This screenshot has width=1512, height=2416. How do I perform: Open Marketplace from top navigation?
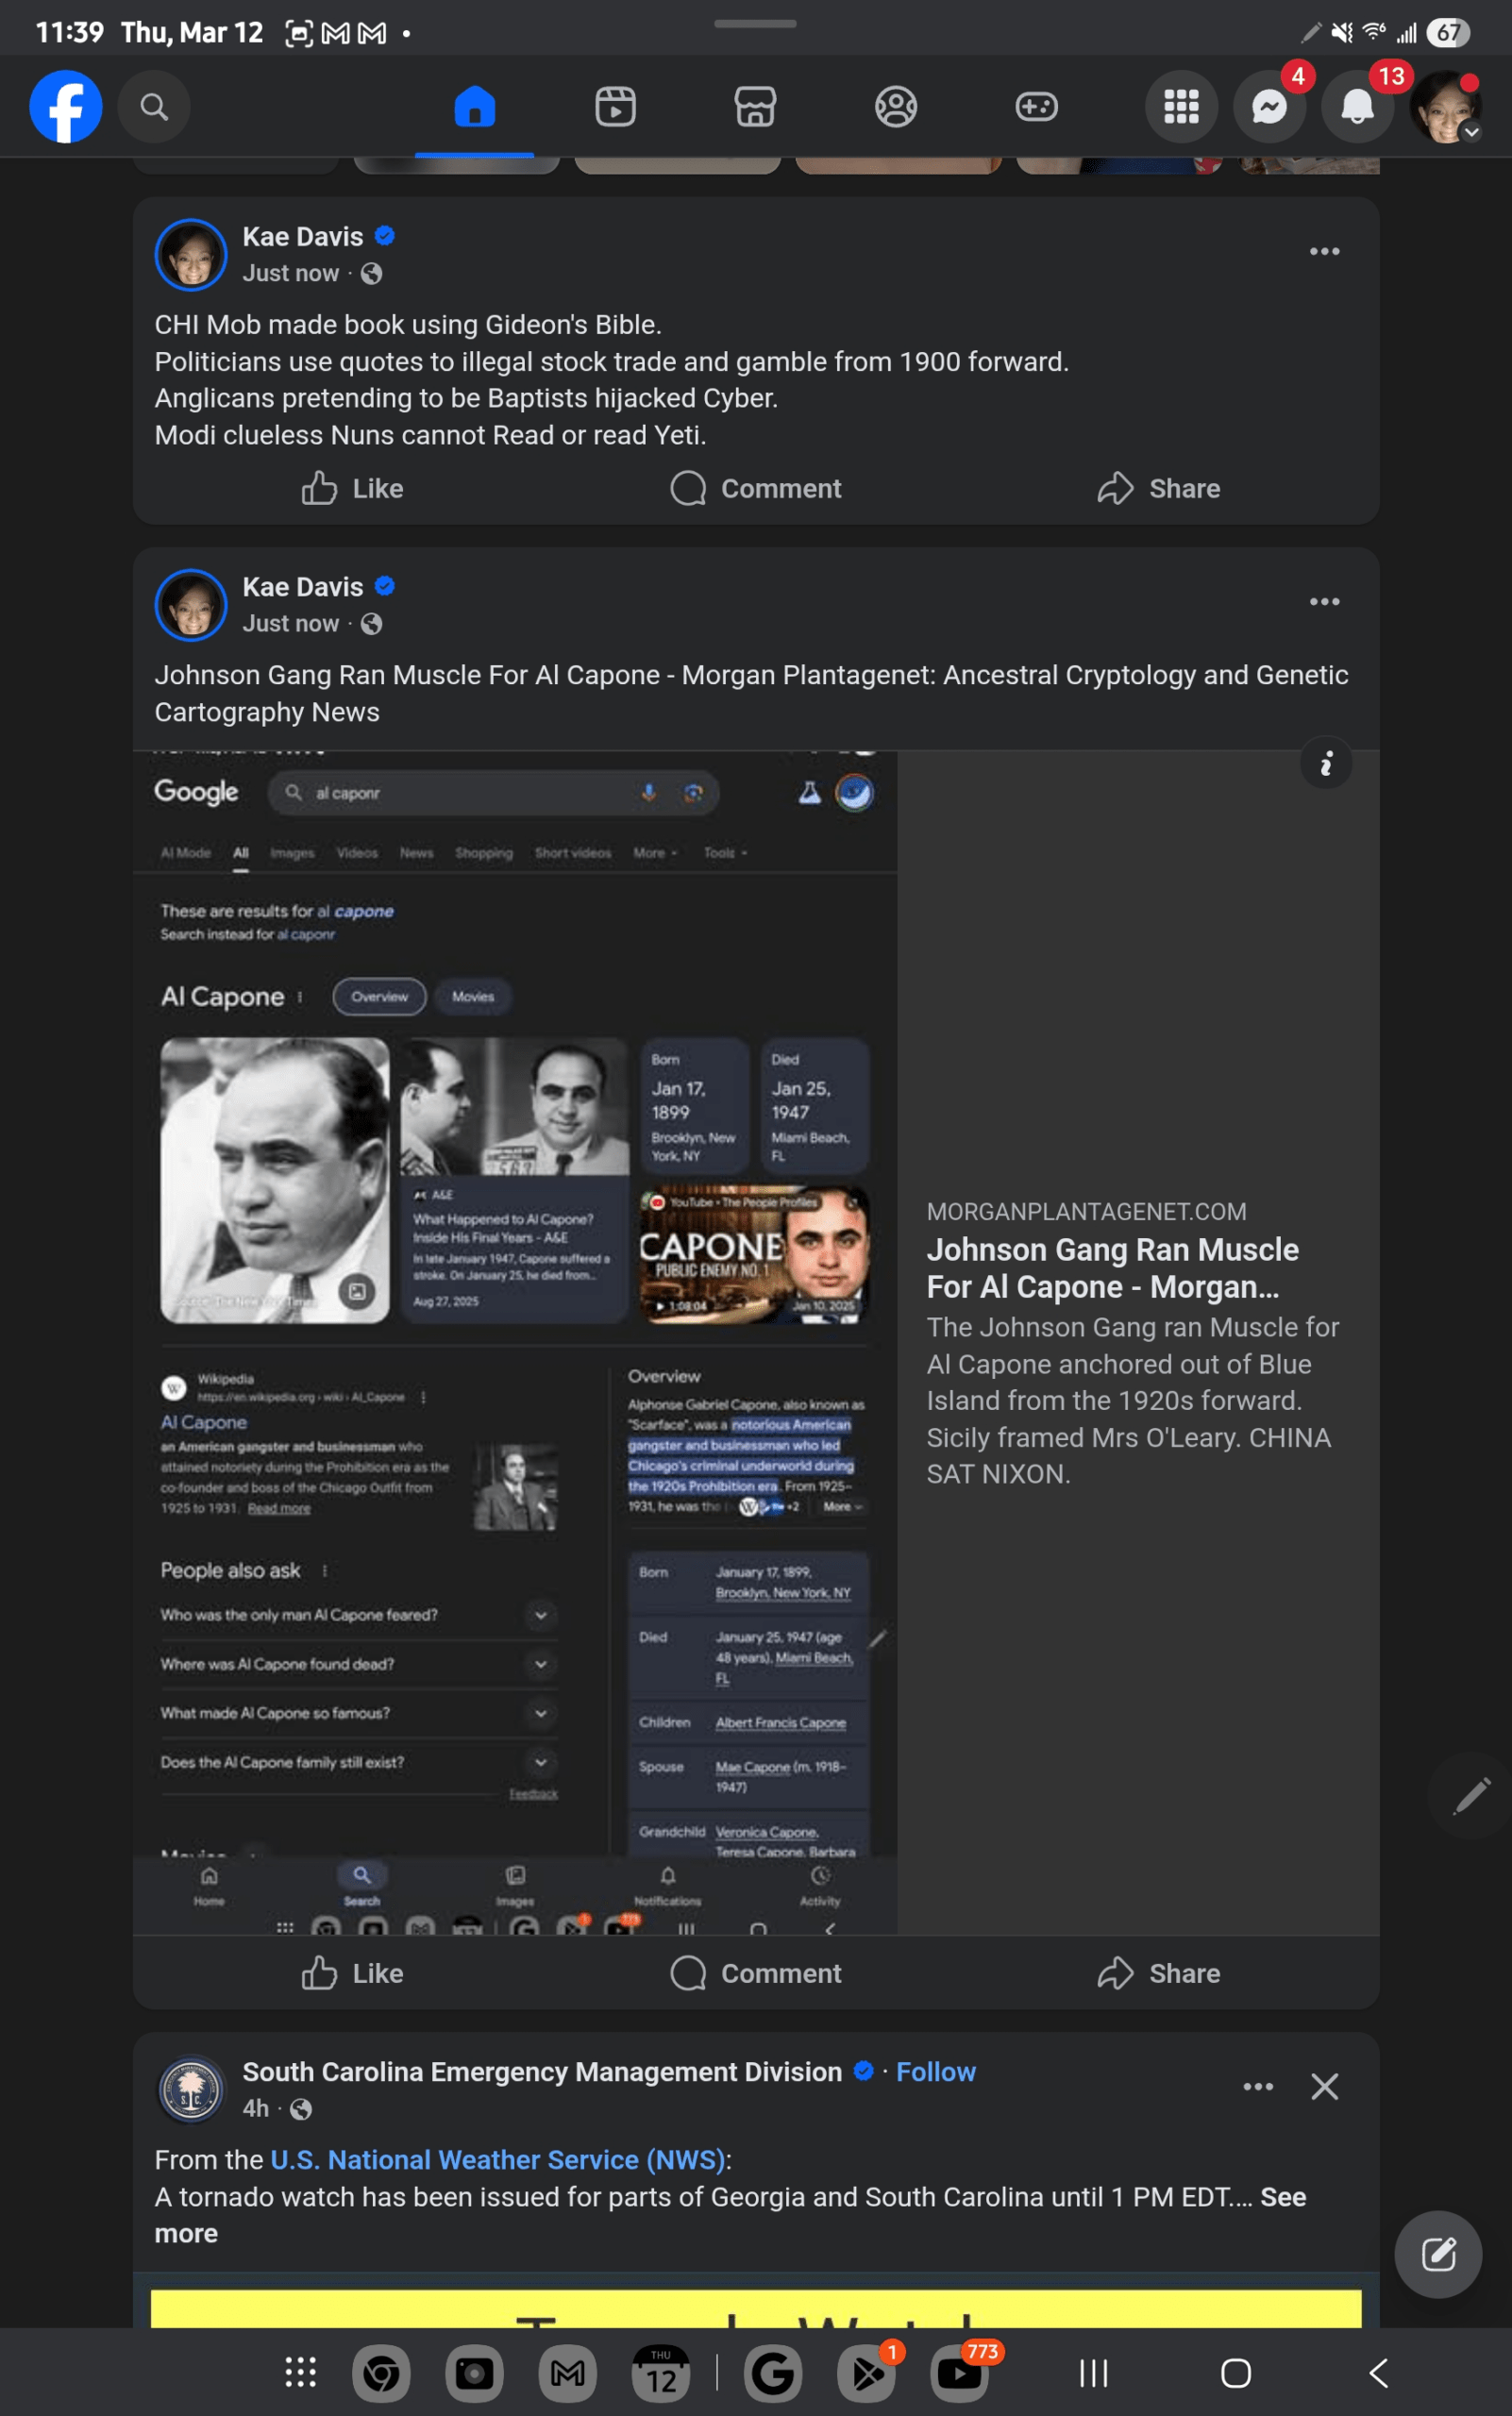click(755, 107)
